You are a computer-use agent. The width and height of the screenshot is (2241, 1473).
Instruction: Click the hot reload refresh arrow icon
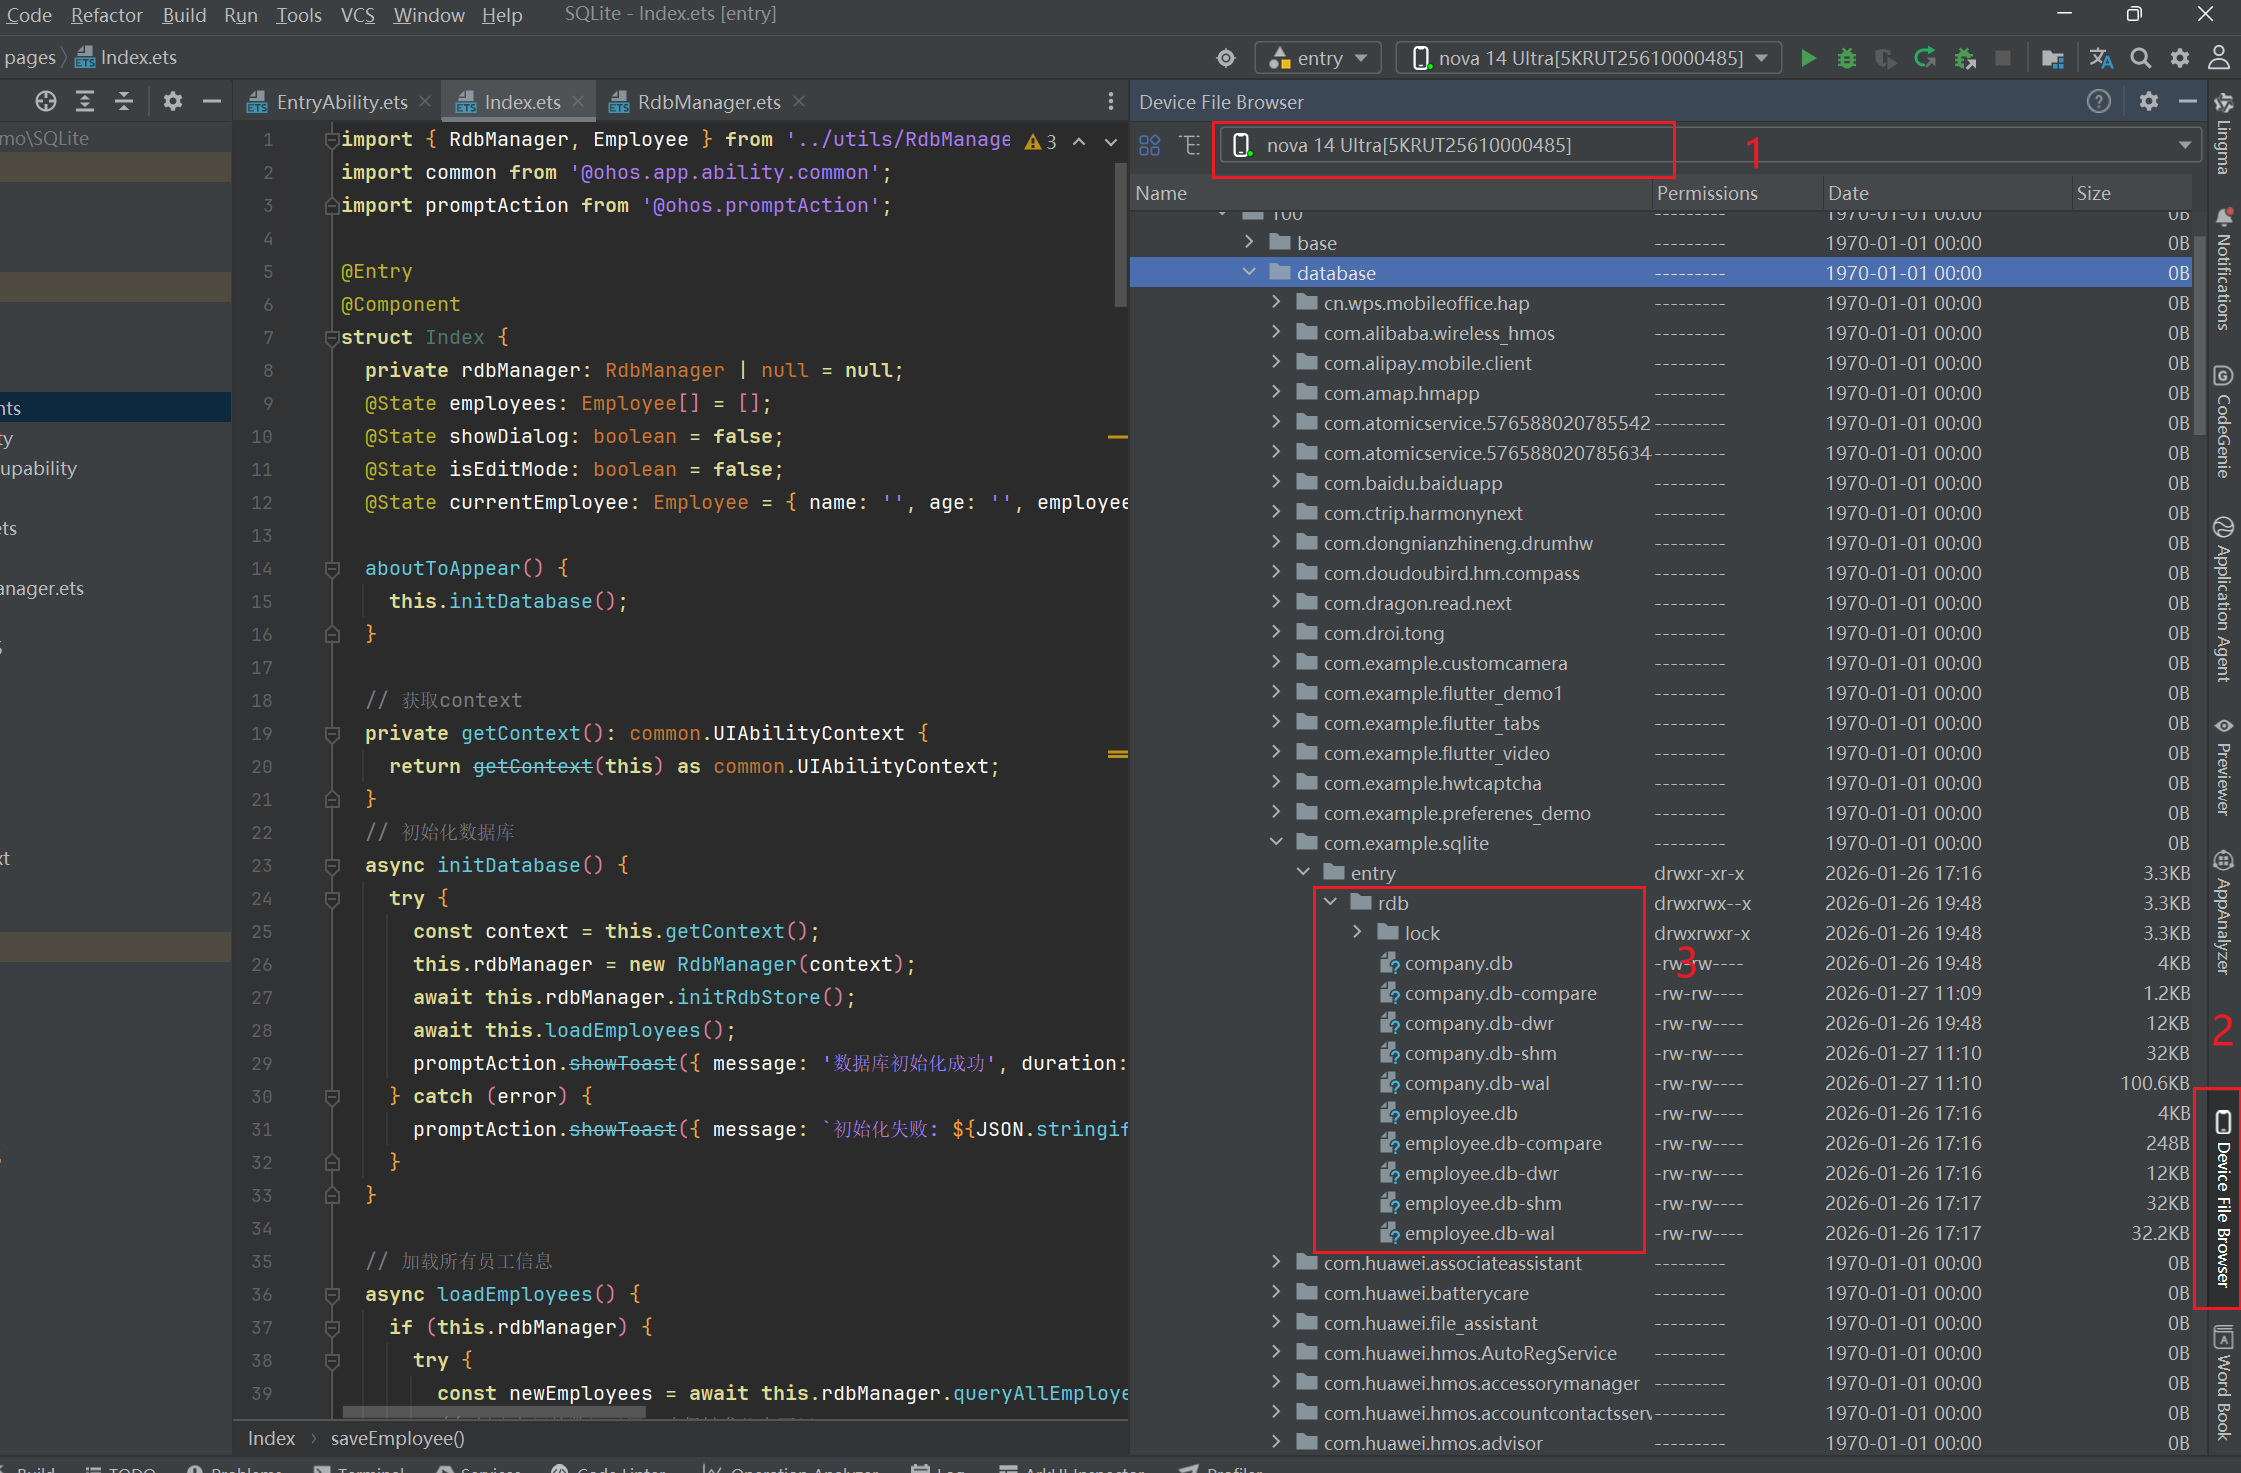pyautogui.click(x=1925, y=58)
